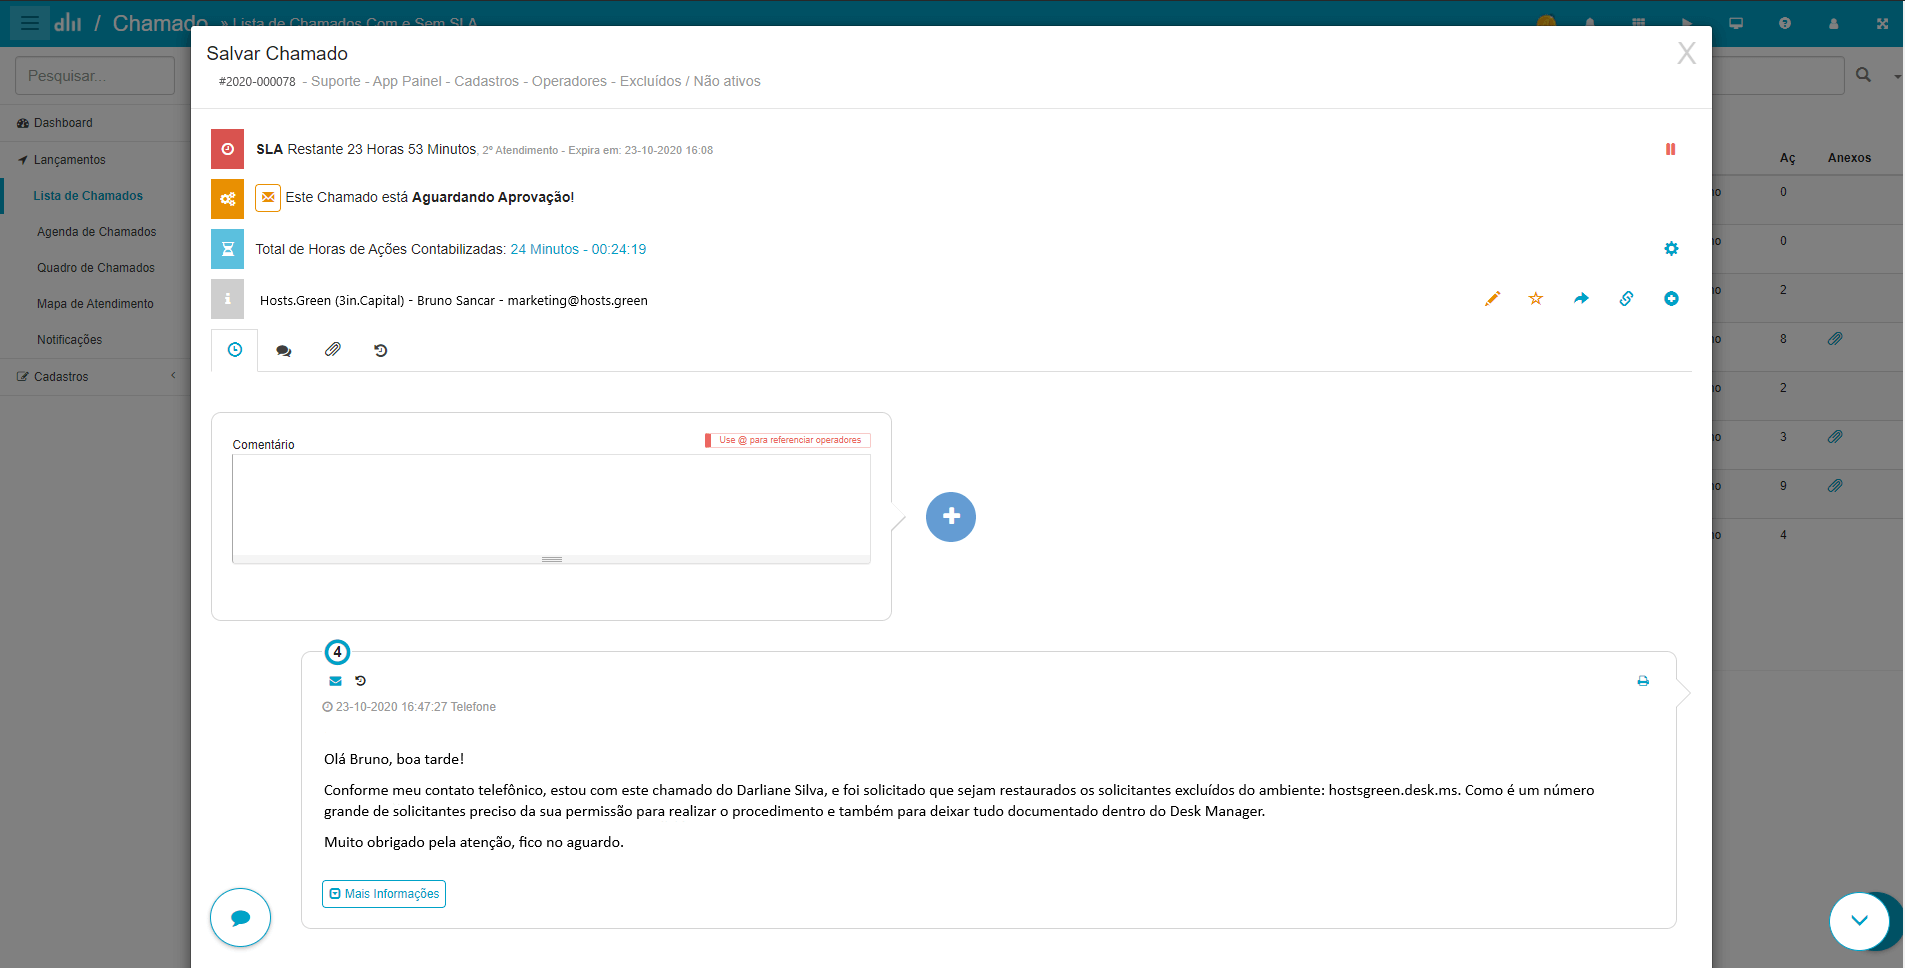1905x968 pixels.
Task: Click the blue forward arrow icon
Action: click(1581, 299)
